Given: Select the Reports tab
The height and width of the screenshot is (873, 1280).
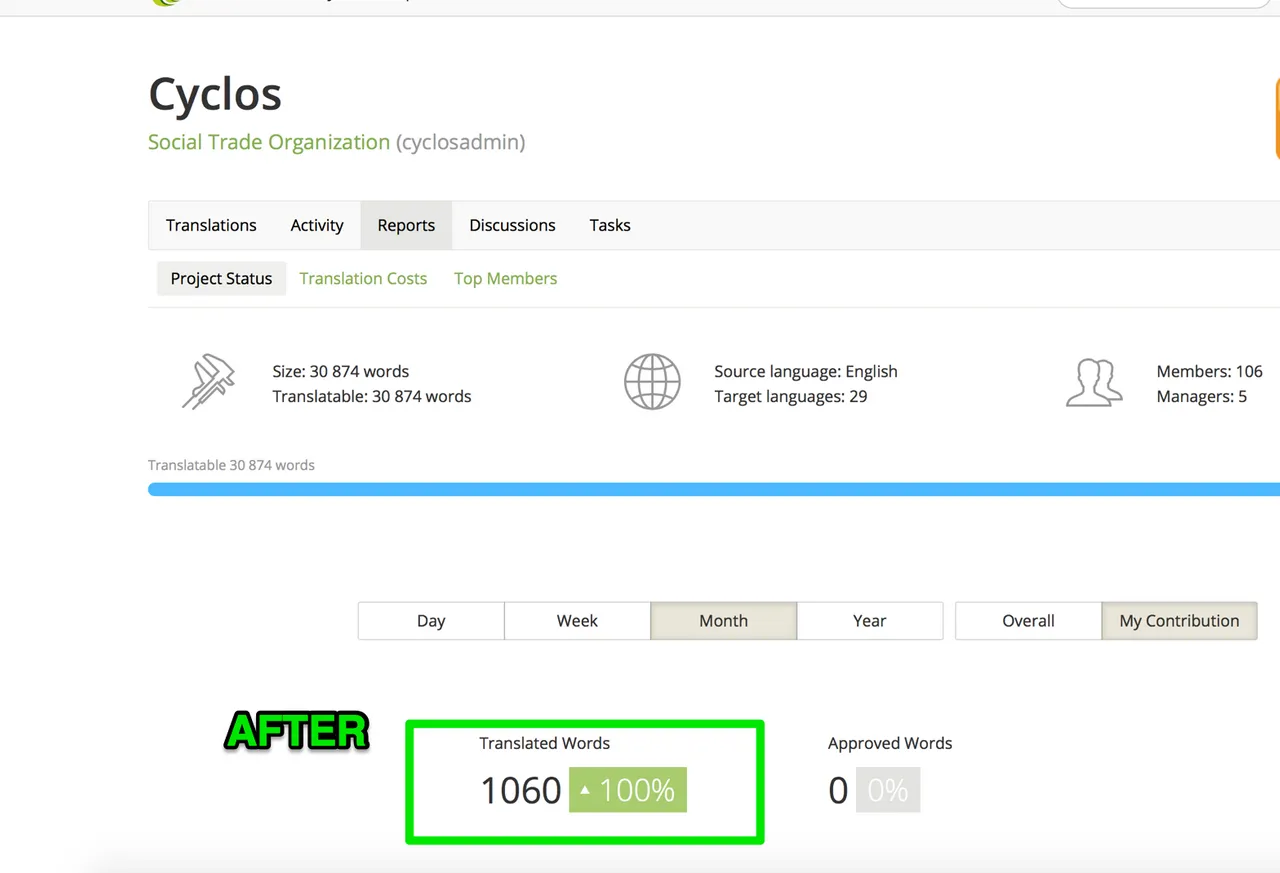Looking at the screenshot, I should 406,225.
